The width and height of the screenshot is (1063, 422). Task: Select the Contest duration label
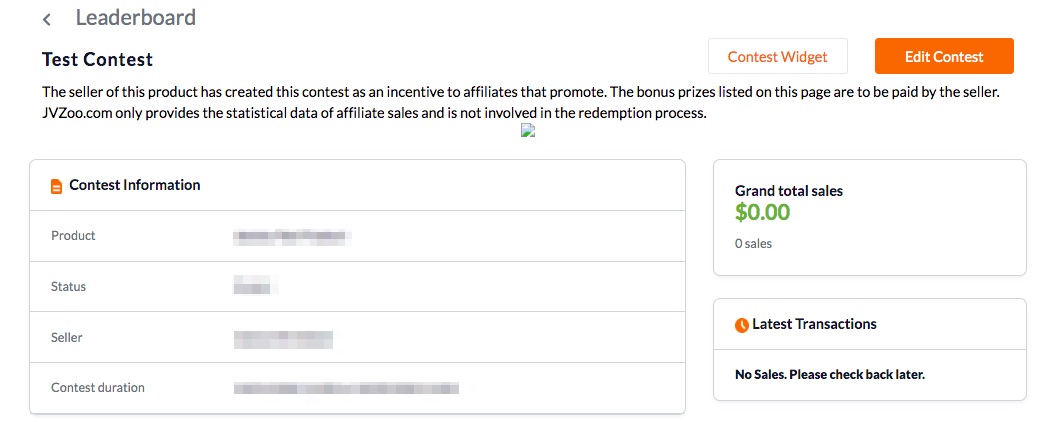pos(98,388)
